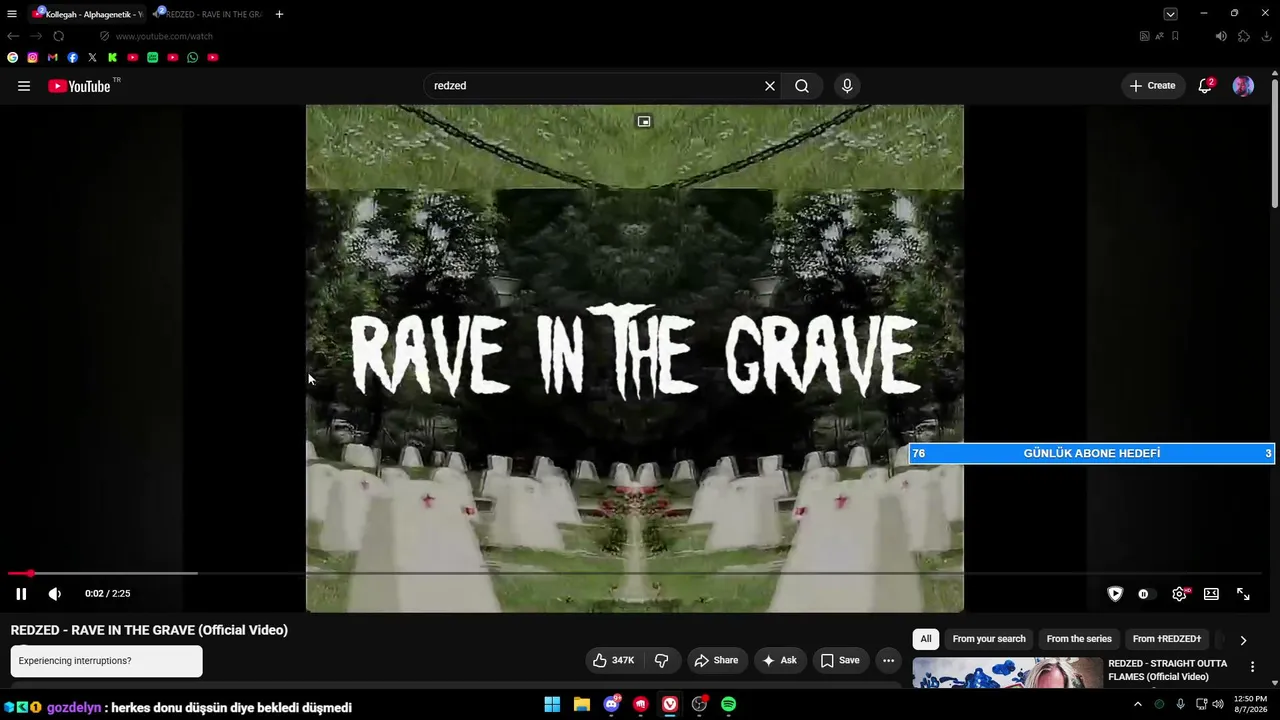Open the Gmail bookmark
1280x720 pixels.
coord(53,58)
